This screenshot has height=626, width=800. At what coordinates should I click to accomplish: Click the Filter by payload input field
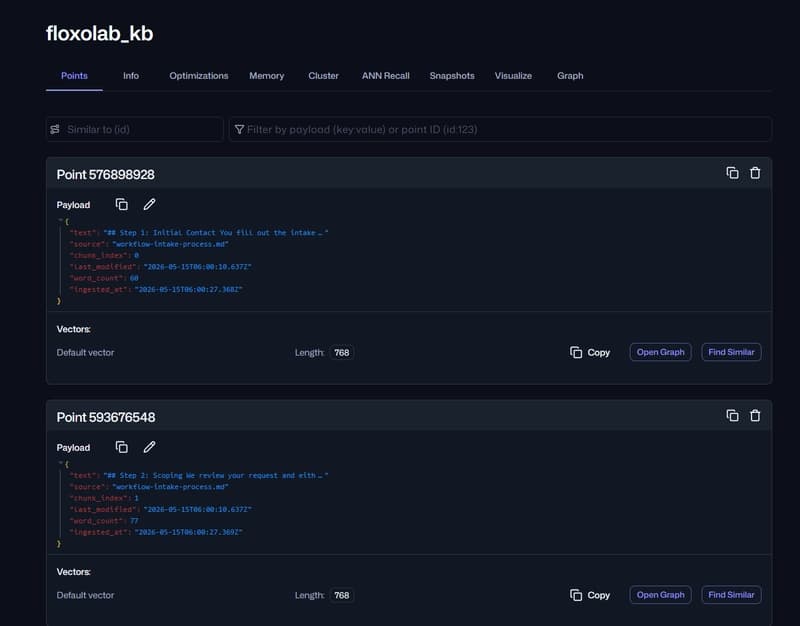point(500,130)
